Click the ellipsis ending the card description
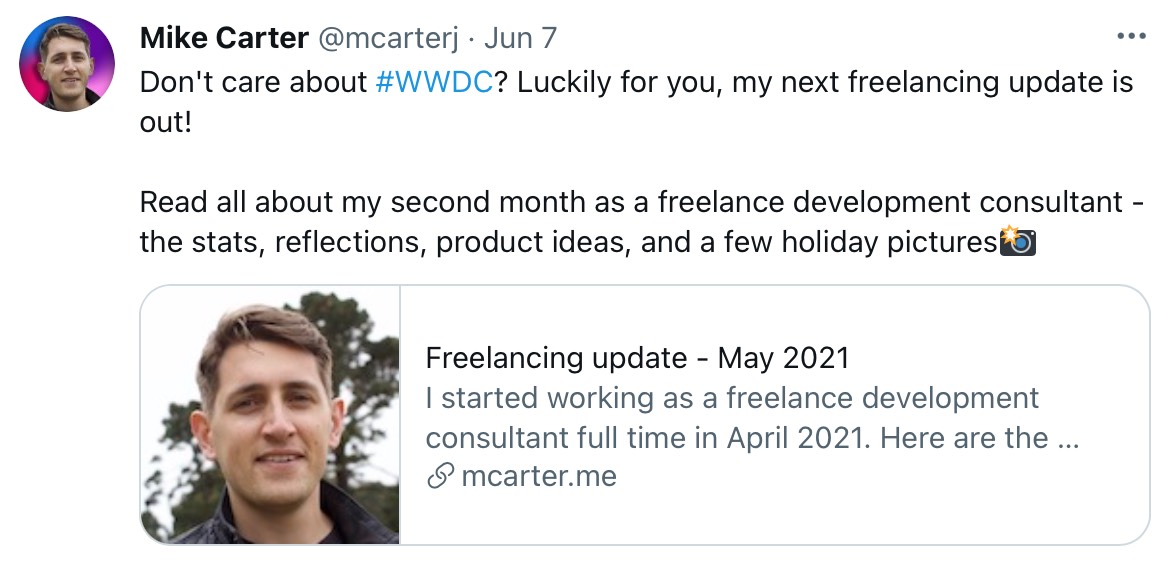The image size is (1174, 562). pos(1067,438)
